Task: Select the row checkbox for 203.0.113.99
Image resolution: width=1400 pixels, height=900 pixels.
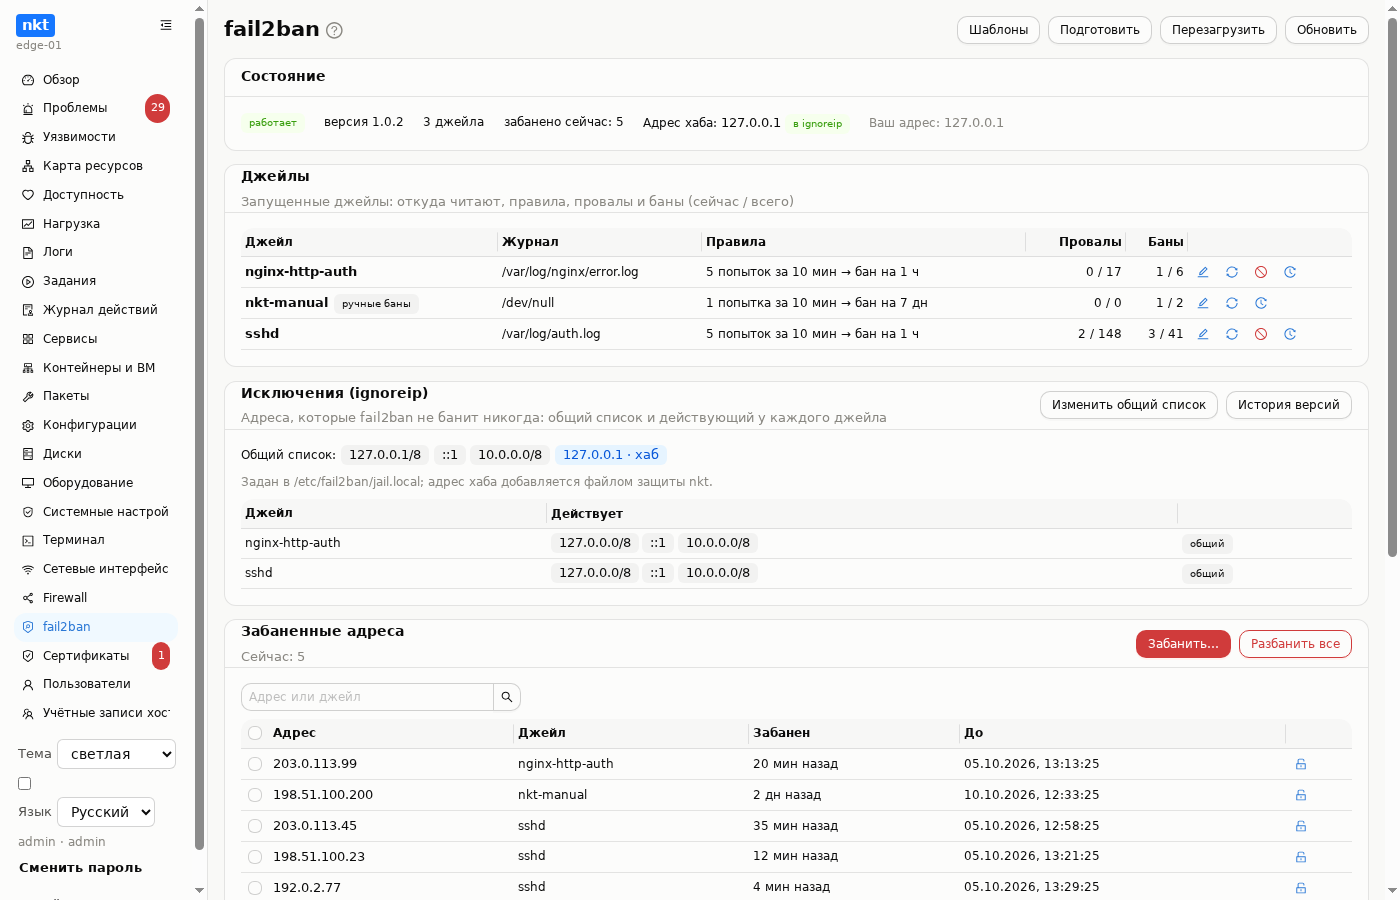Action: click(x=255, y=764)
